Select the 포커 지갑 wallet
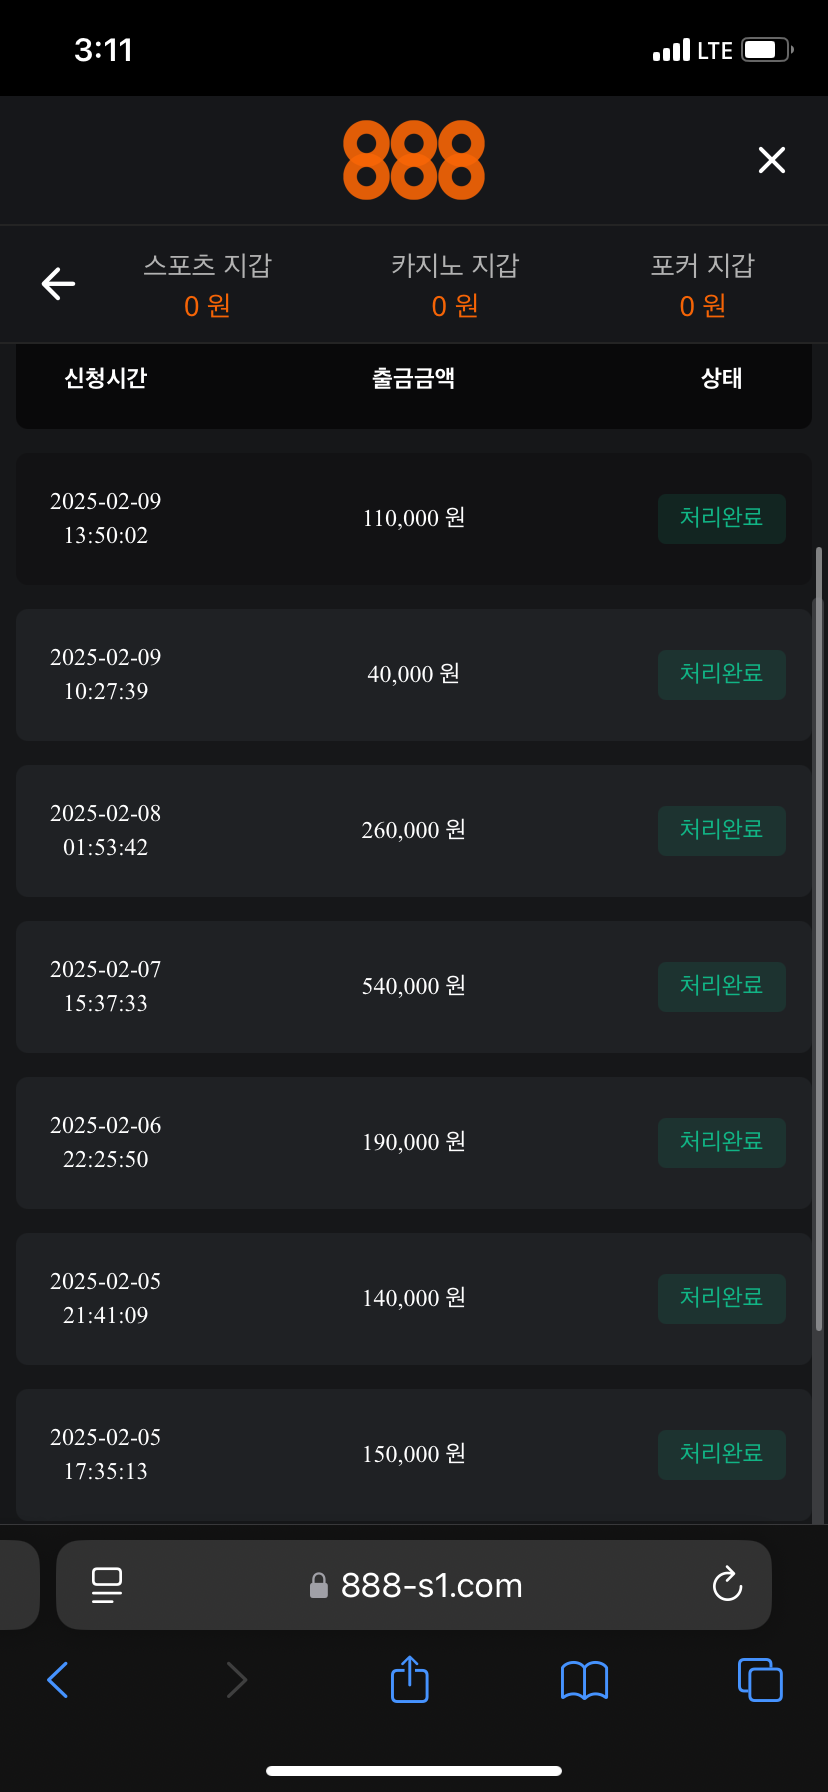This screenshot has height=1792, width=828. [x=702, y=284]
